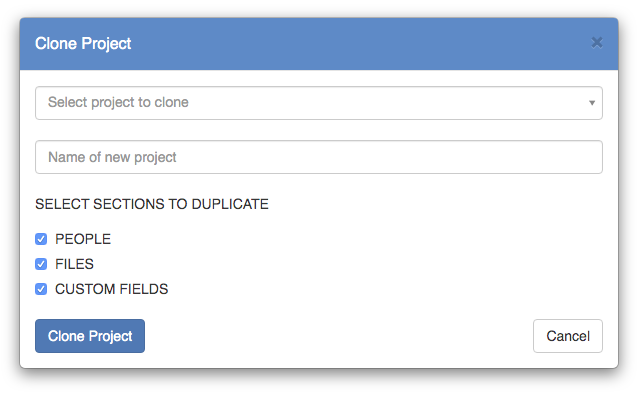640x394 pixels.
Task: Click the blue Clone Project button
Action: (90, 336)
